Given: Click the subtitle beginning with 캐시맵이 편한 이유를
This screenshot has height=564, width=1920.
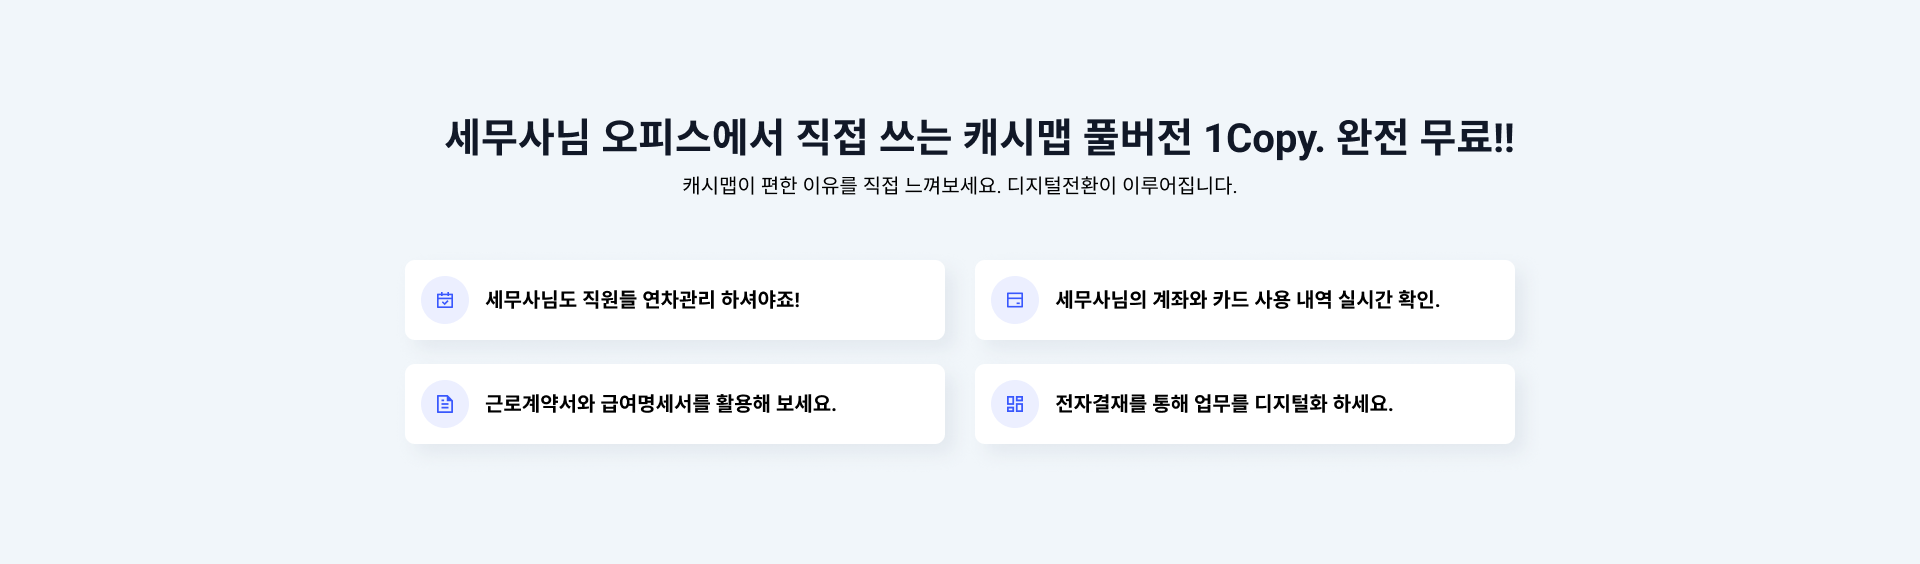Looking at the screenshot, I should [x=960, y=186].
